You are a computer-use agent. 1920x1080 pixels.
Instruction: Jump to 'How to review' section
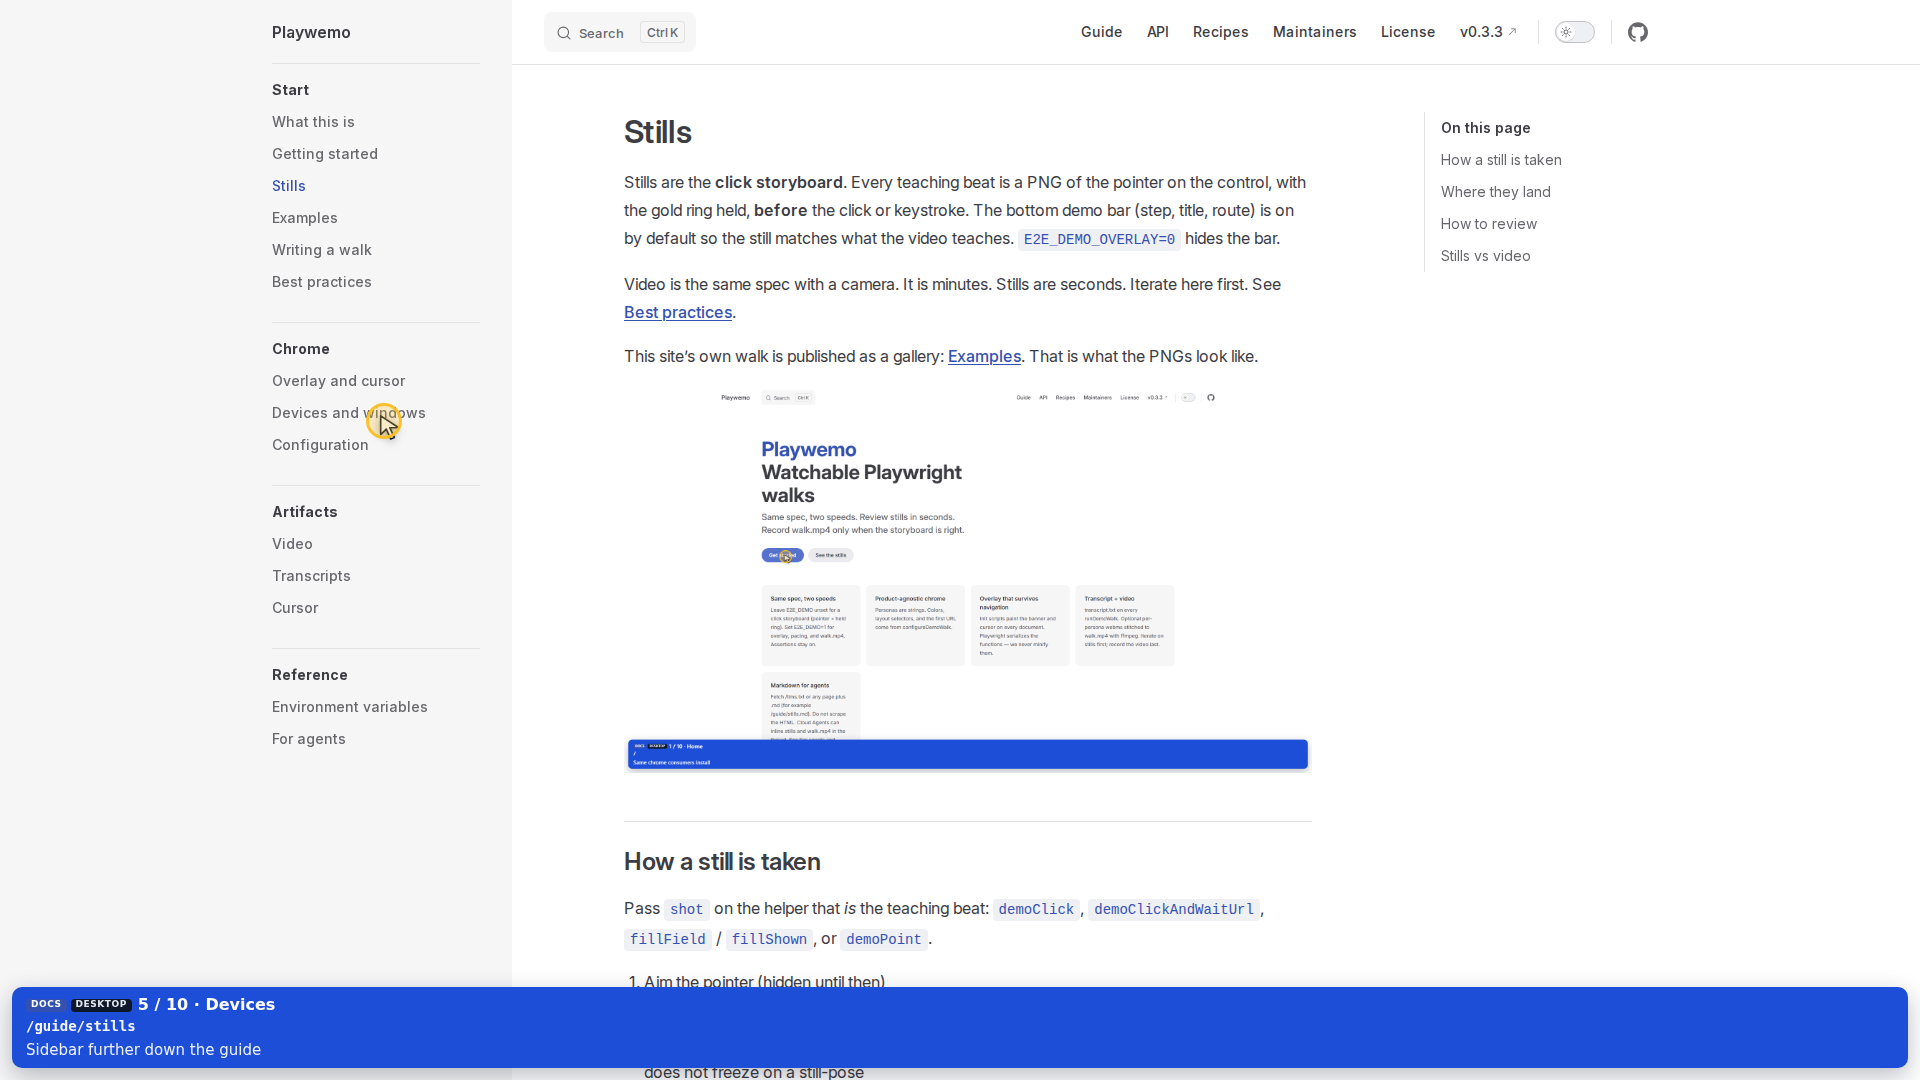(1489, 224)
